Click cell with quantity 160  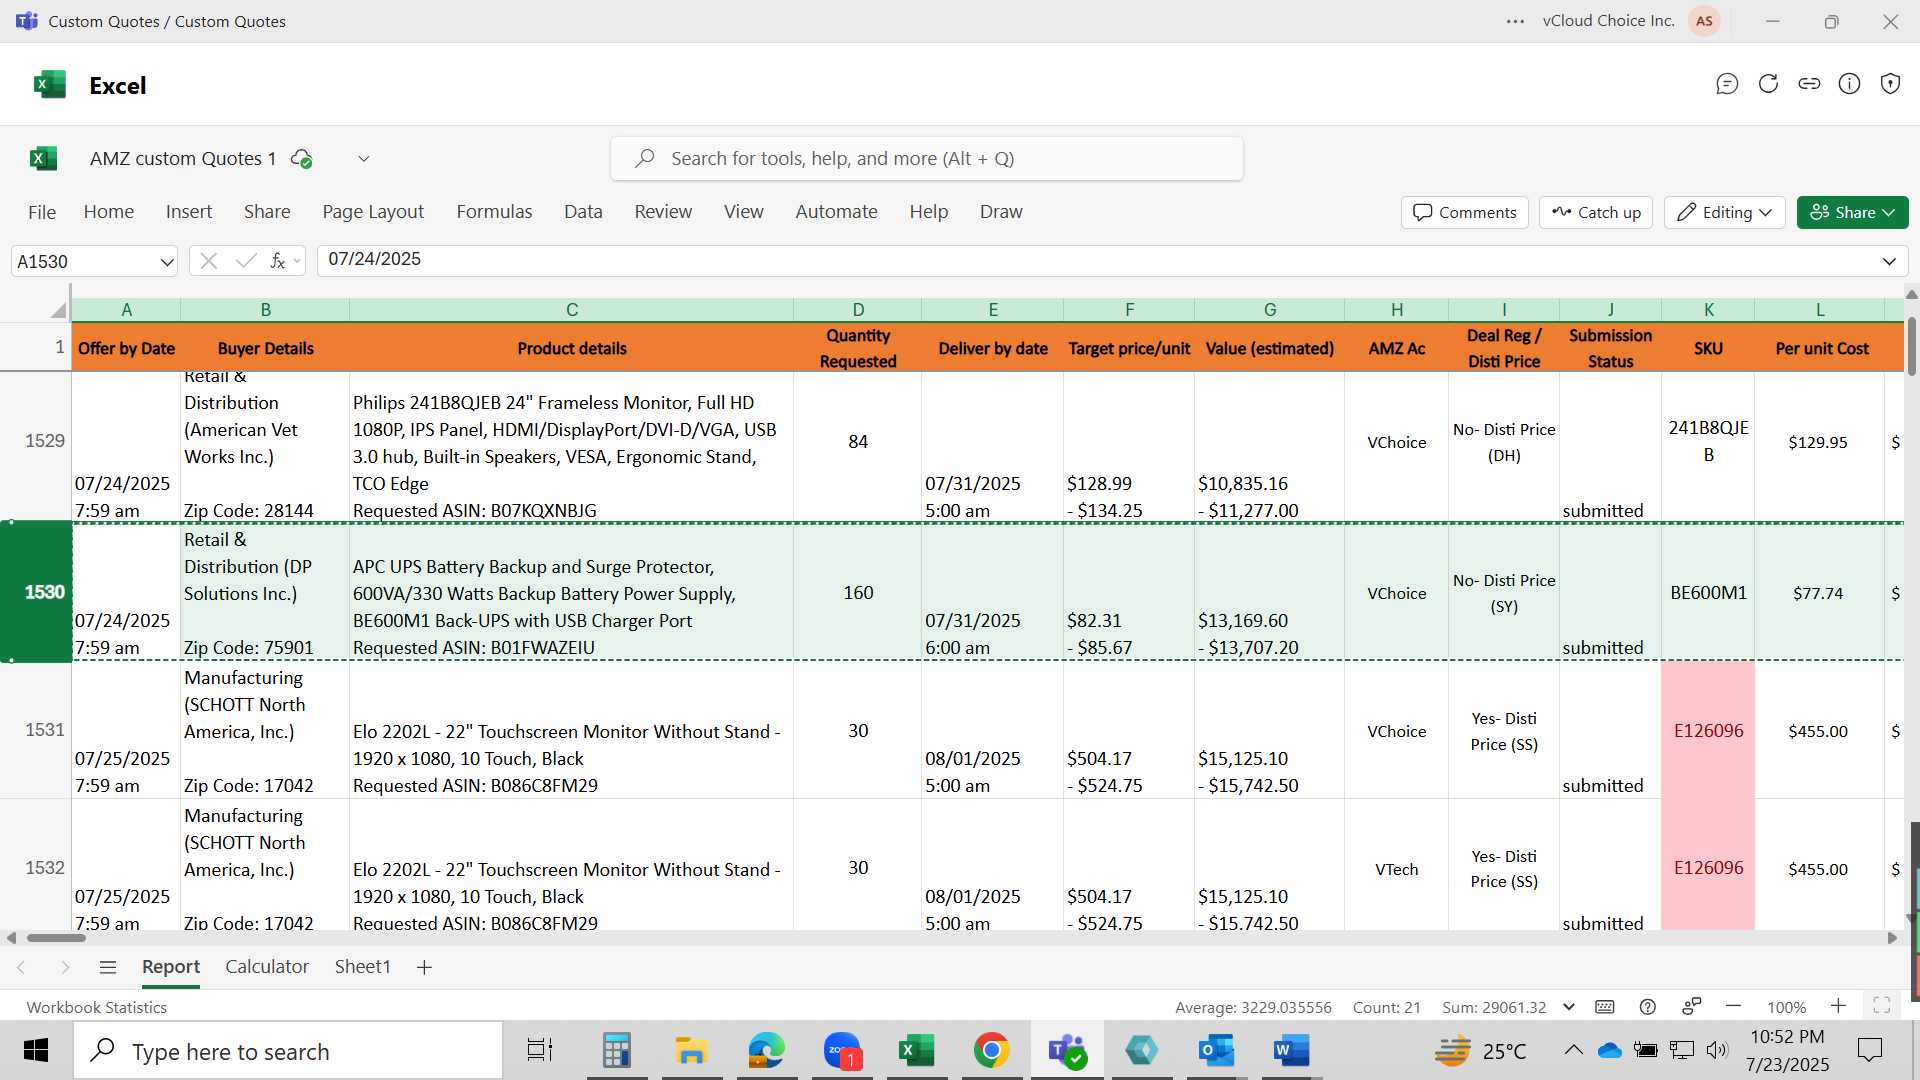click(x=858, y=592)
